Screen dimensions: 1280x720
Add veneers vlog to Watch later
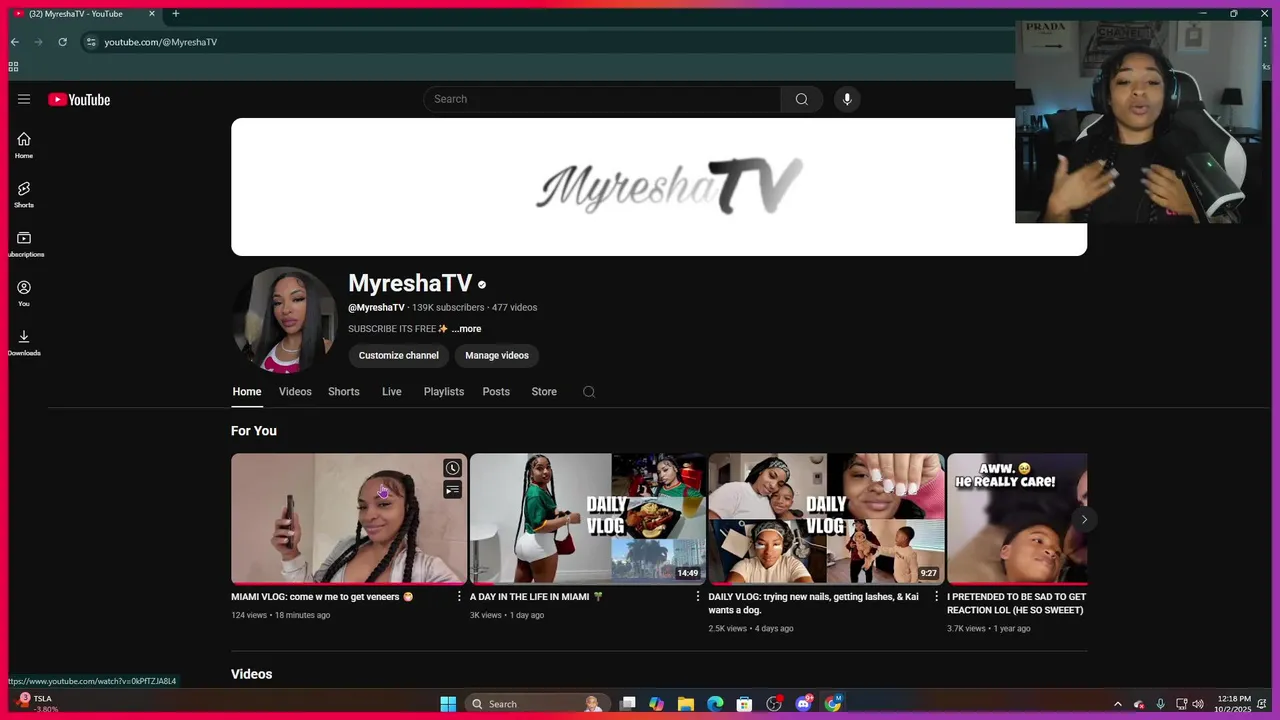coord(453,468)
